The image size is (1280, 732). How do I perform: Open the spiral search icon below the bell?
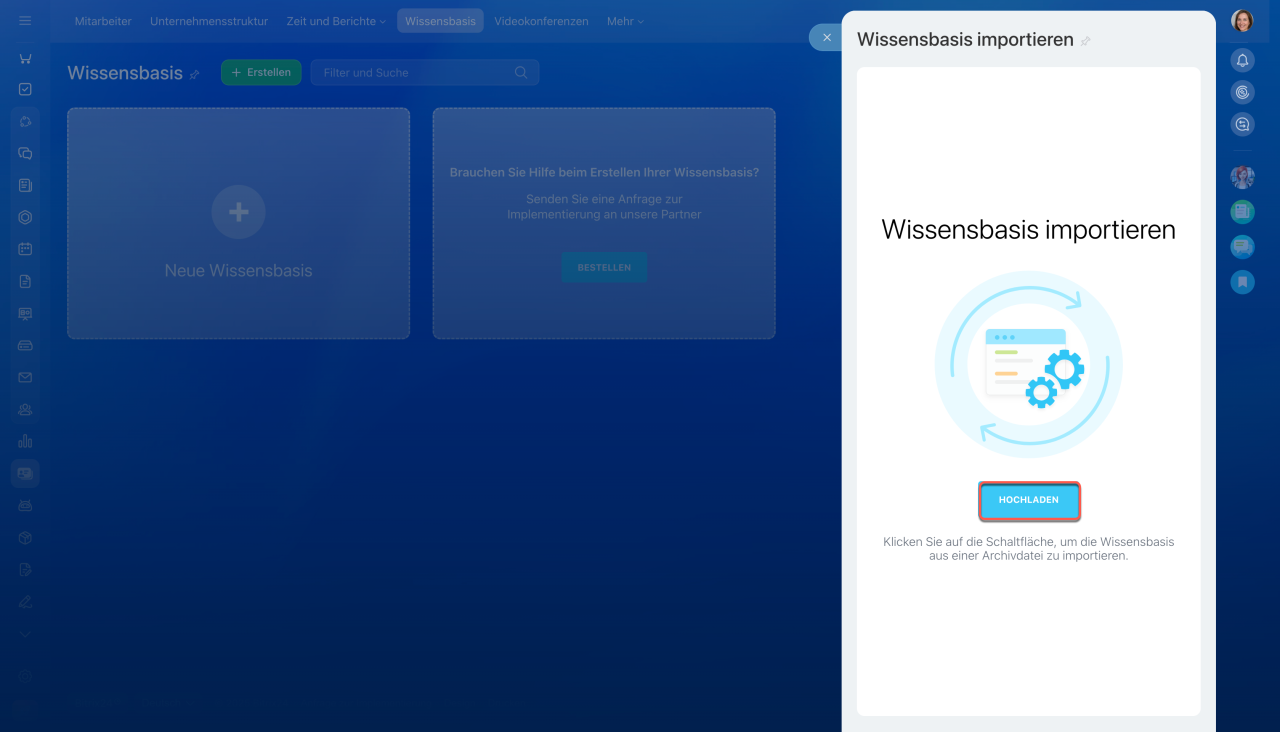[1242, 93]
